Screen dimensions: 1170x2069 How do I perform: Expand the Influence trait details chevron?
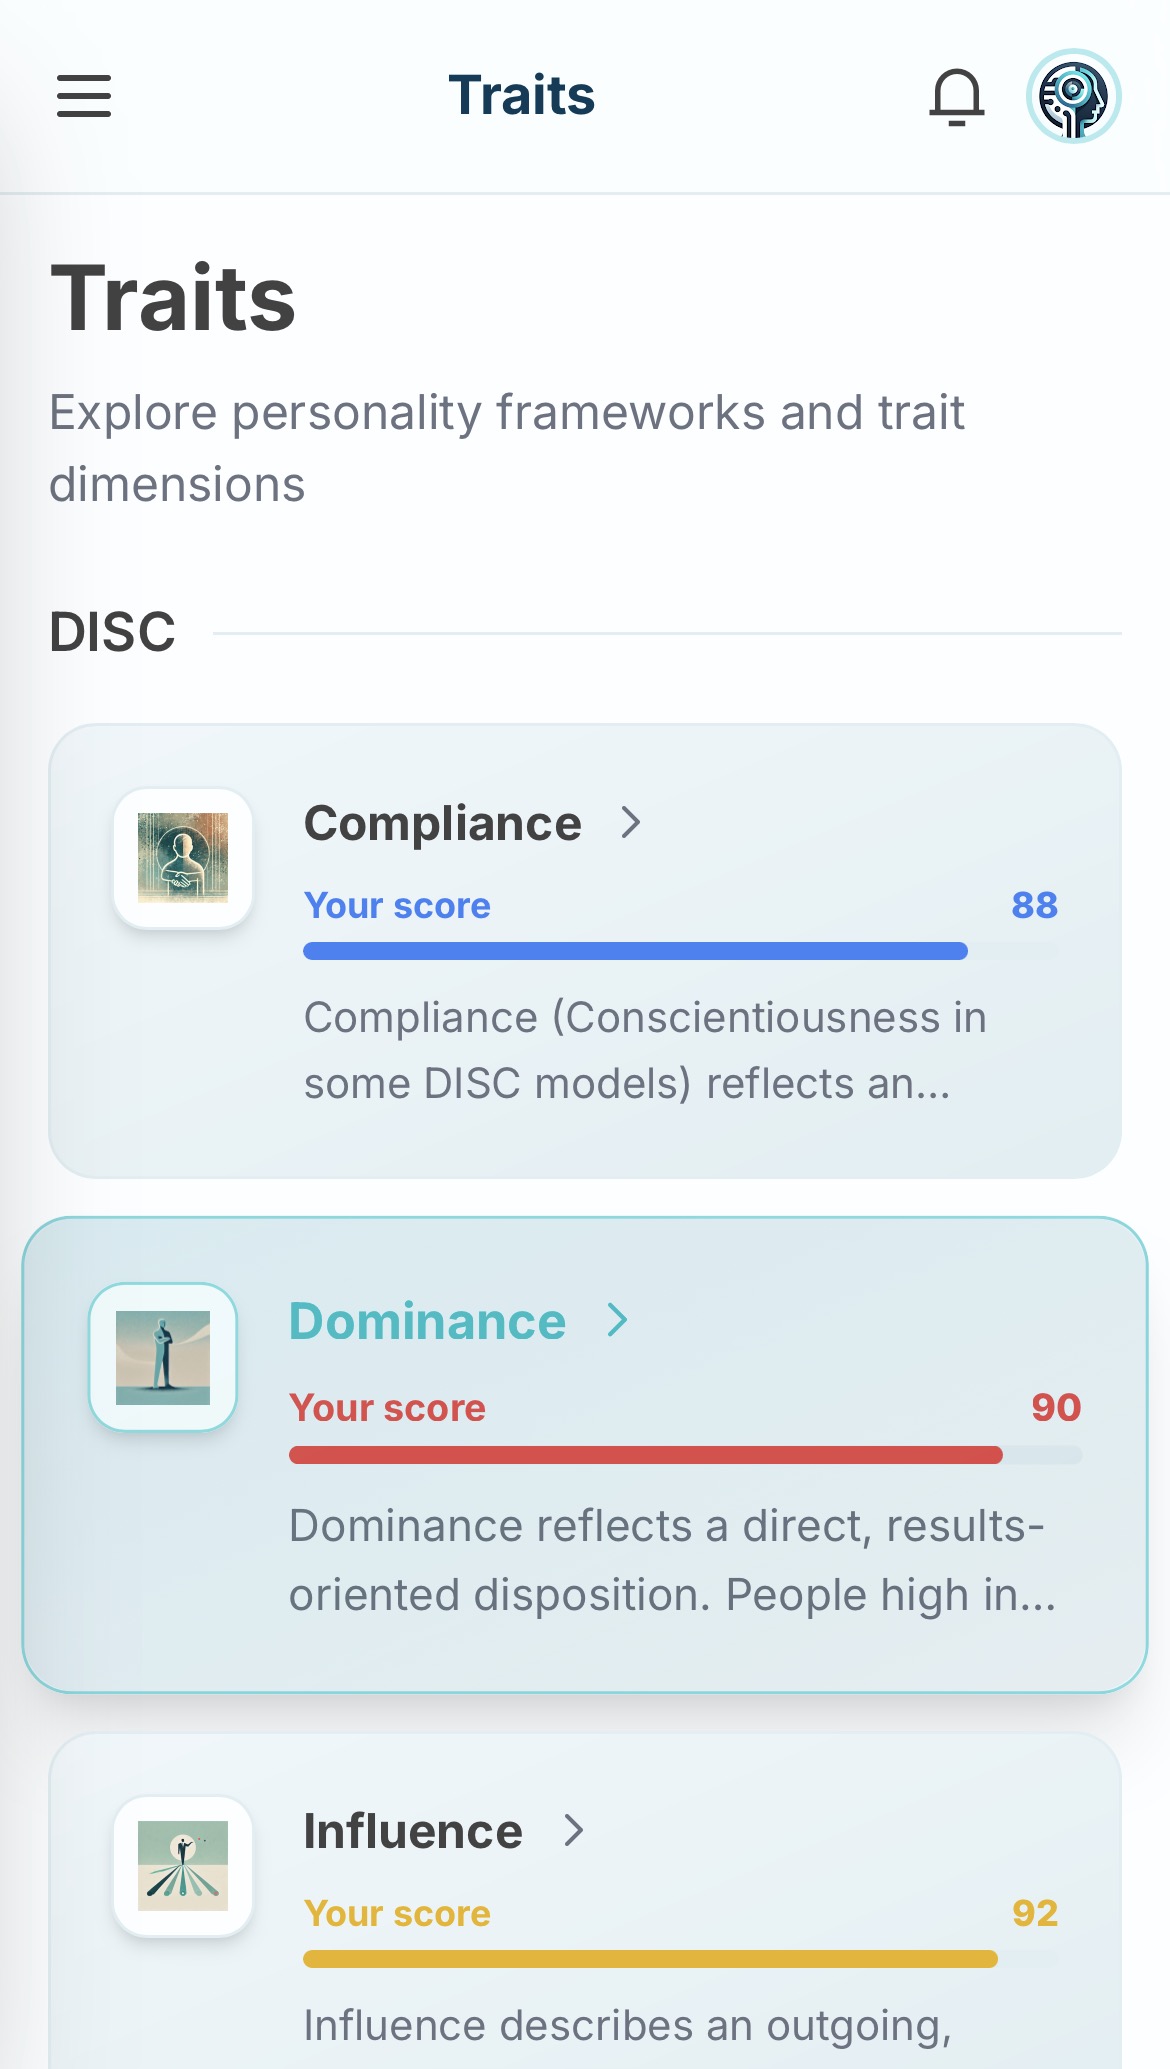[575, 1831]
